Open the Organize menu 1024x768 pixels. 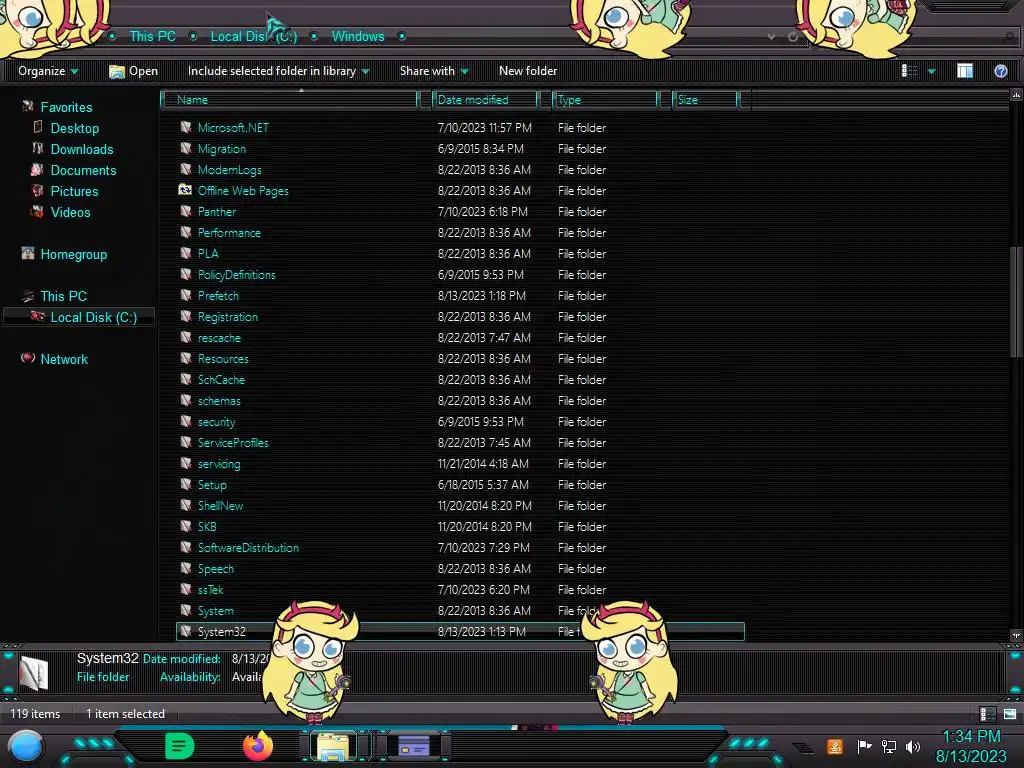point(48,71)
